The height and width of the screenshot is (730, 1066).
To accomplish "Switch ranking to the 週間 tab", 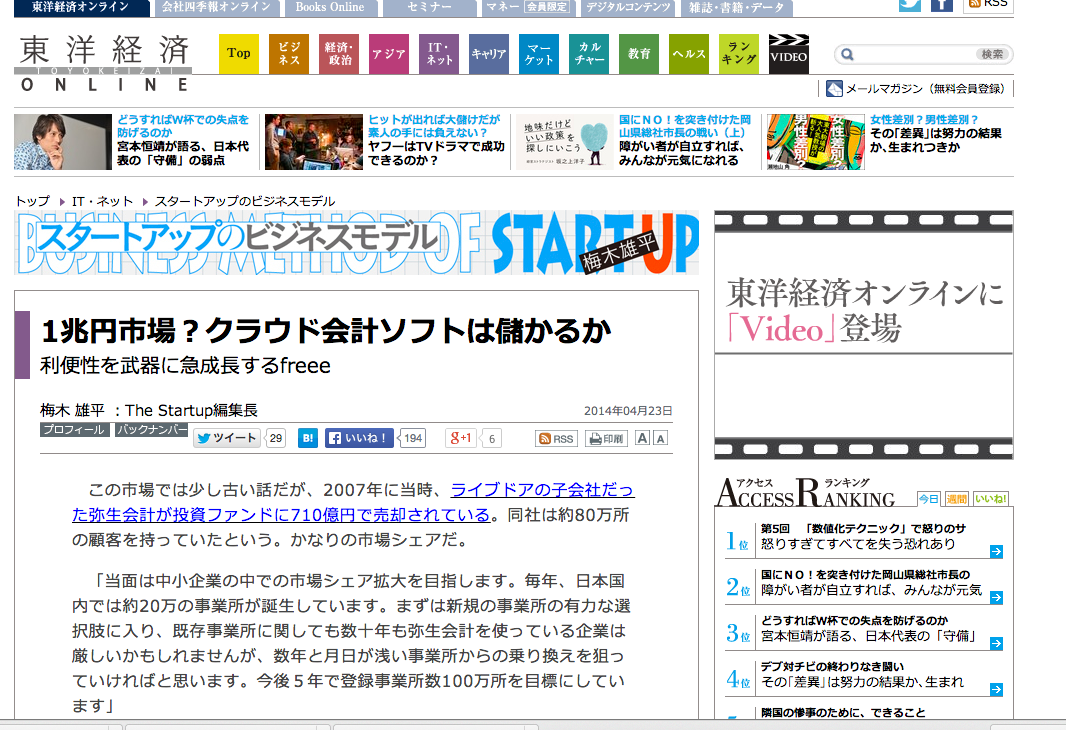I will pos(956,498).
